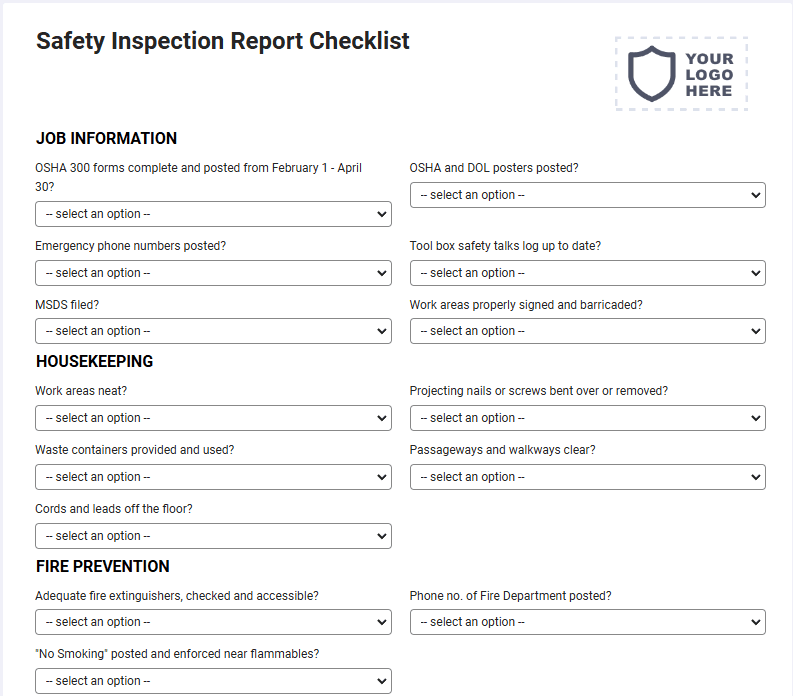Open the OSHA and DOL posters dropdown
This screenshot has height=696, width=793.
pyautogui.click(x=588, y=195)
